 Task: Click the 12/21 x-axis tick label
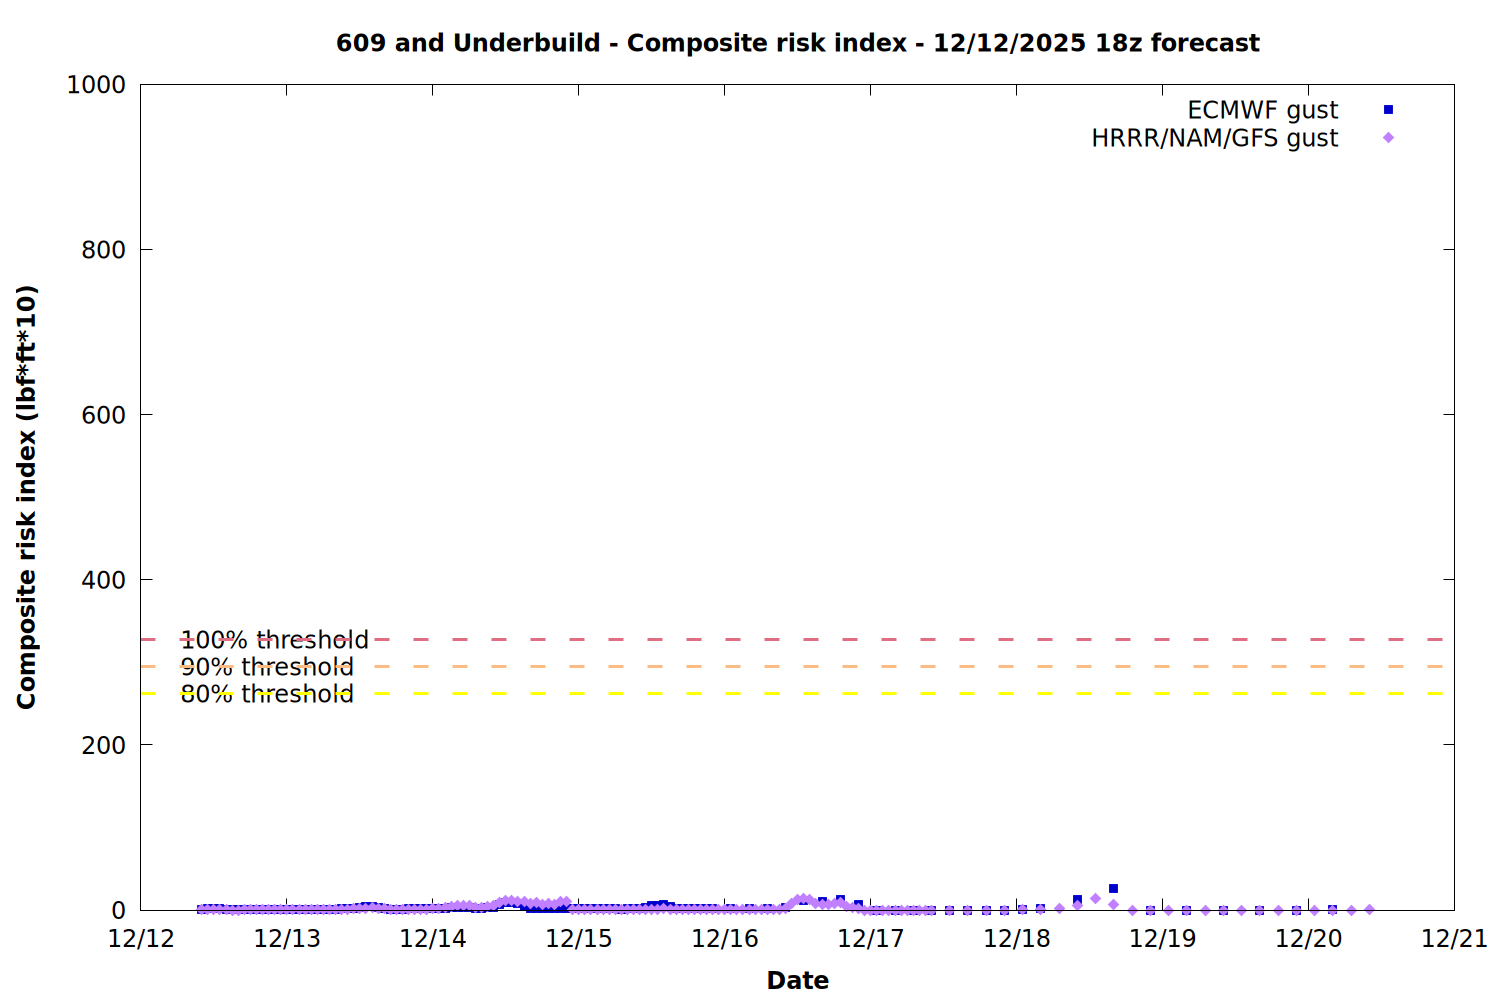[x=1454, y=939]
